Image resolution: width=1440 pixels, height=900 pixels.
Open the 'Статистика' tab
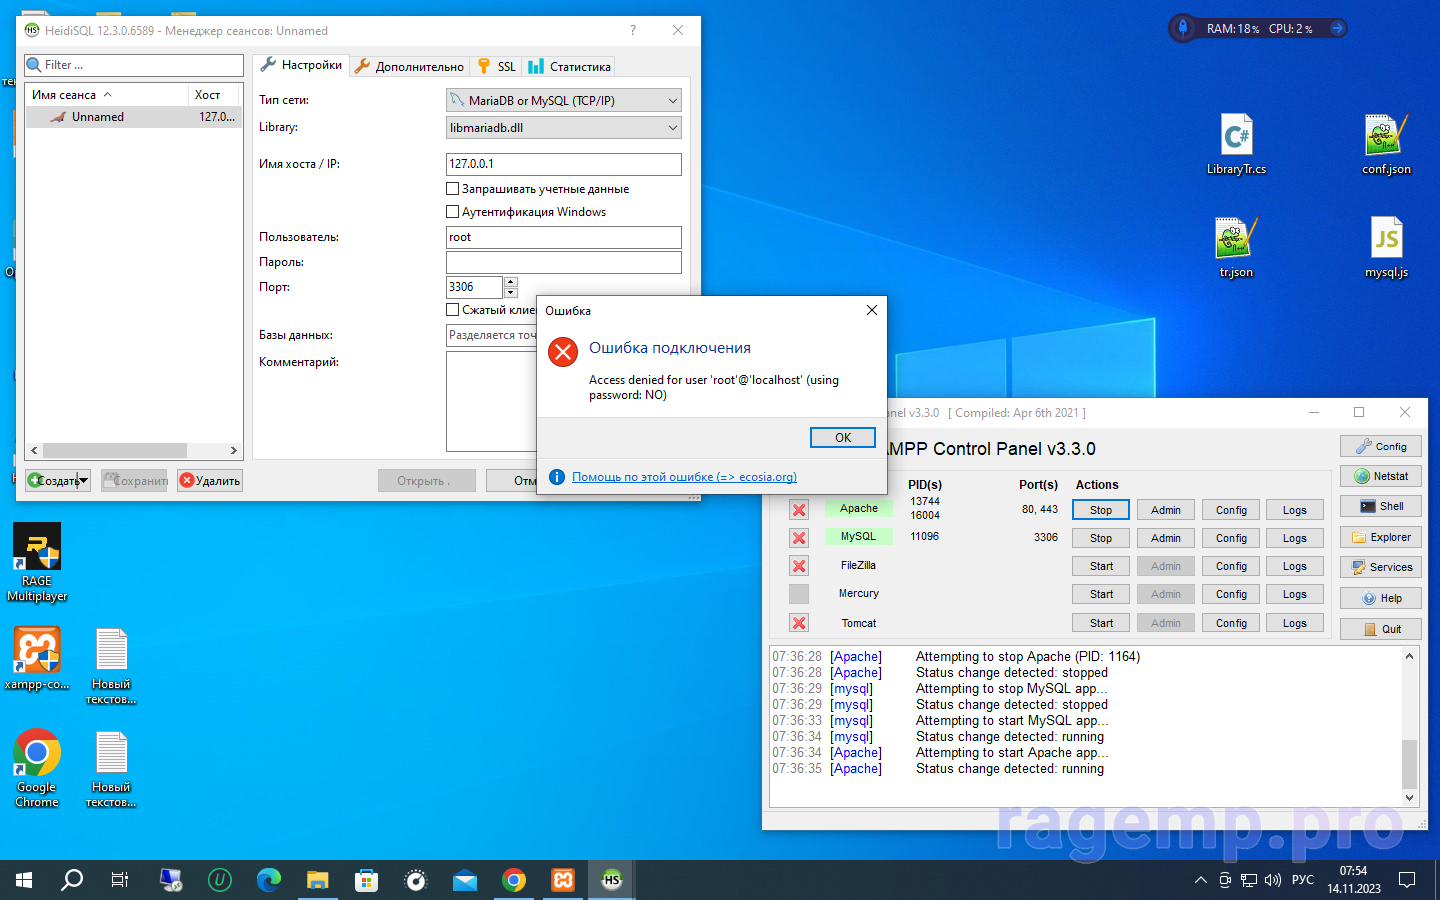[570, 67]
